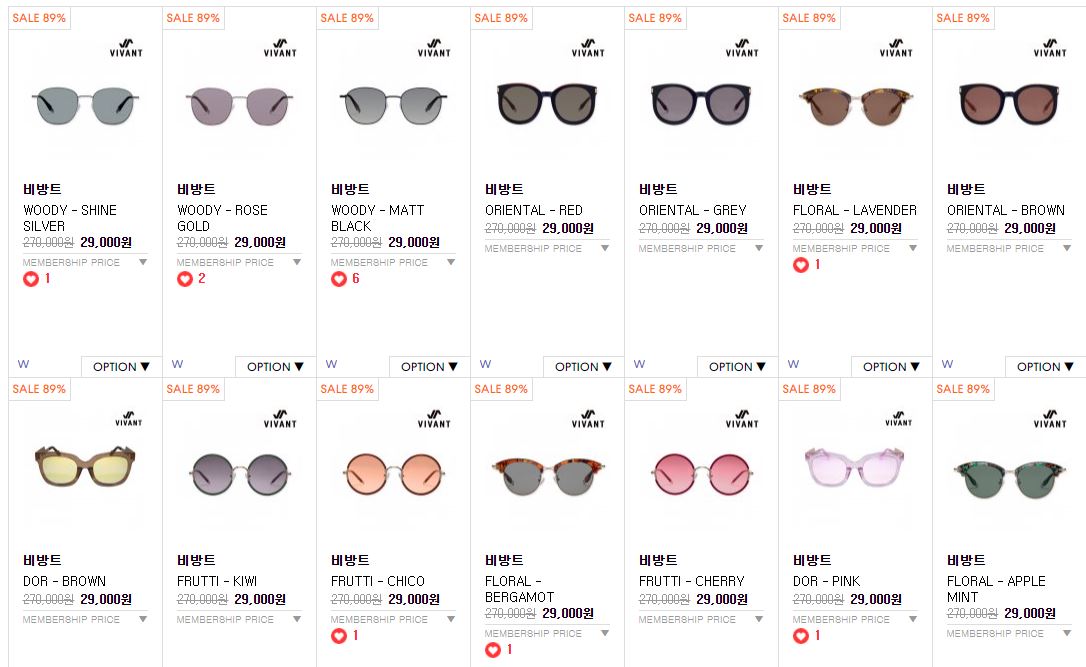
Task: Select the ORIENTAL - BROWN sunglasses image
Action: point(1009,104)
